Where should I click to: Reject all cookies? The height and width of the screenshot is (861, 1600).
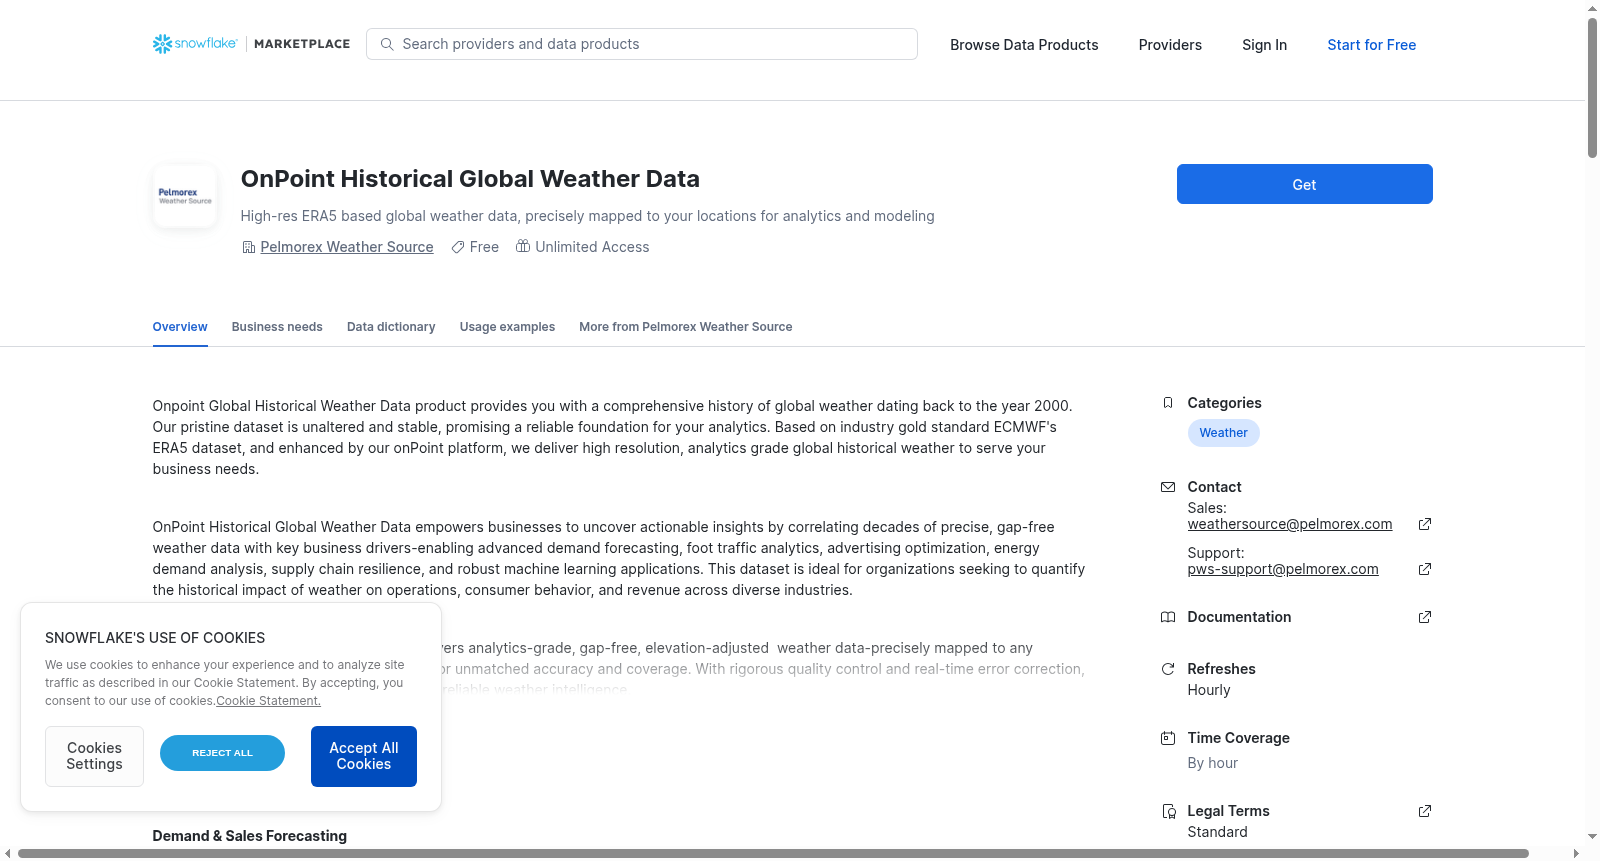click(222, 753)
